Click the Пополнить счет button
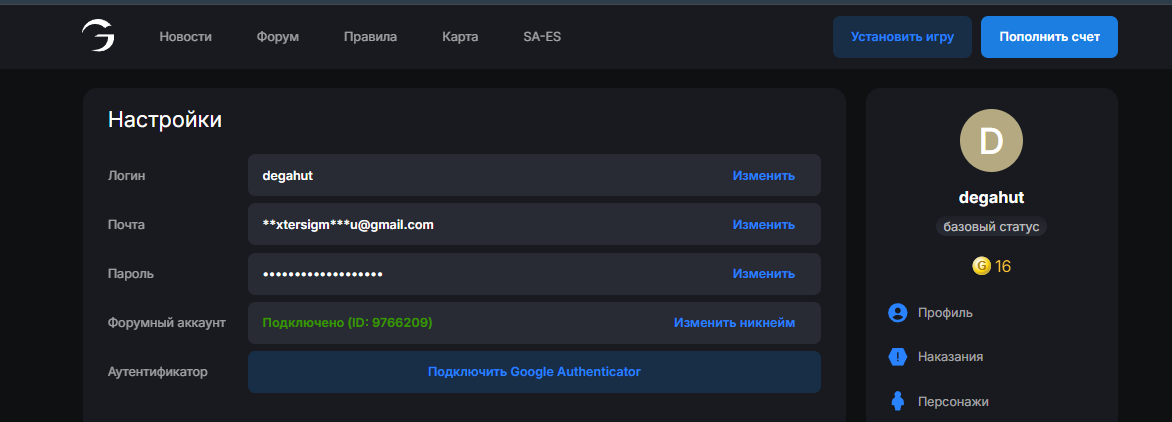Image resolution: width=1172 pixels, height=422 pixels. (1049, 37)
